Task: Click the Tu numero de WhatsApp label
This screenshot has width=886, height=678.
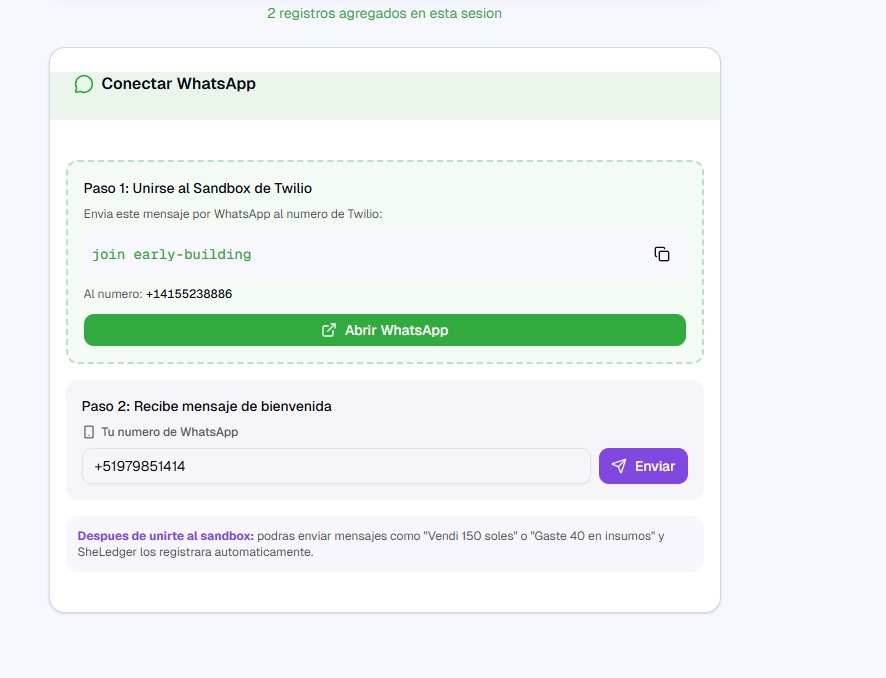Action: pyautogui.click(x=170, y=432)
